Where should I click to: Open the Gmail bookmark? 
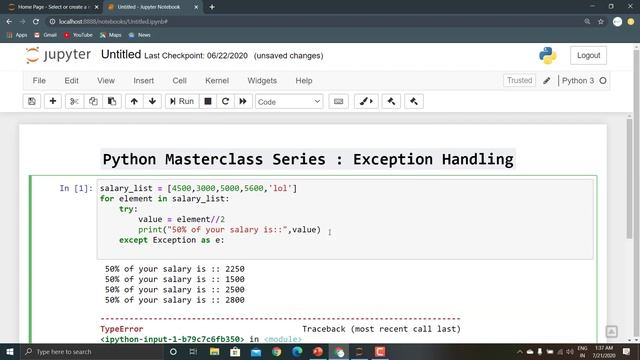(45, 35)
